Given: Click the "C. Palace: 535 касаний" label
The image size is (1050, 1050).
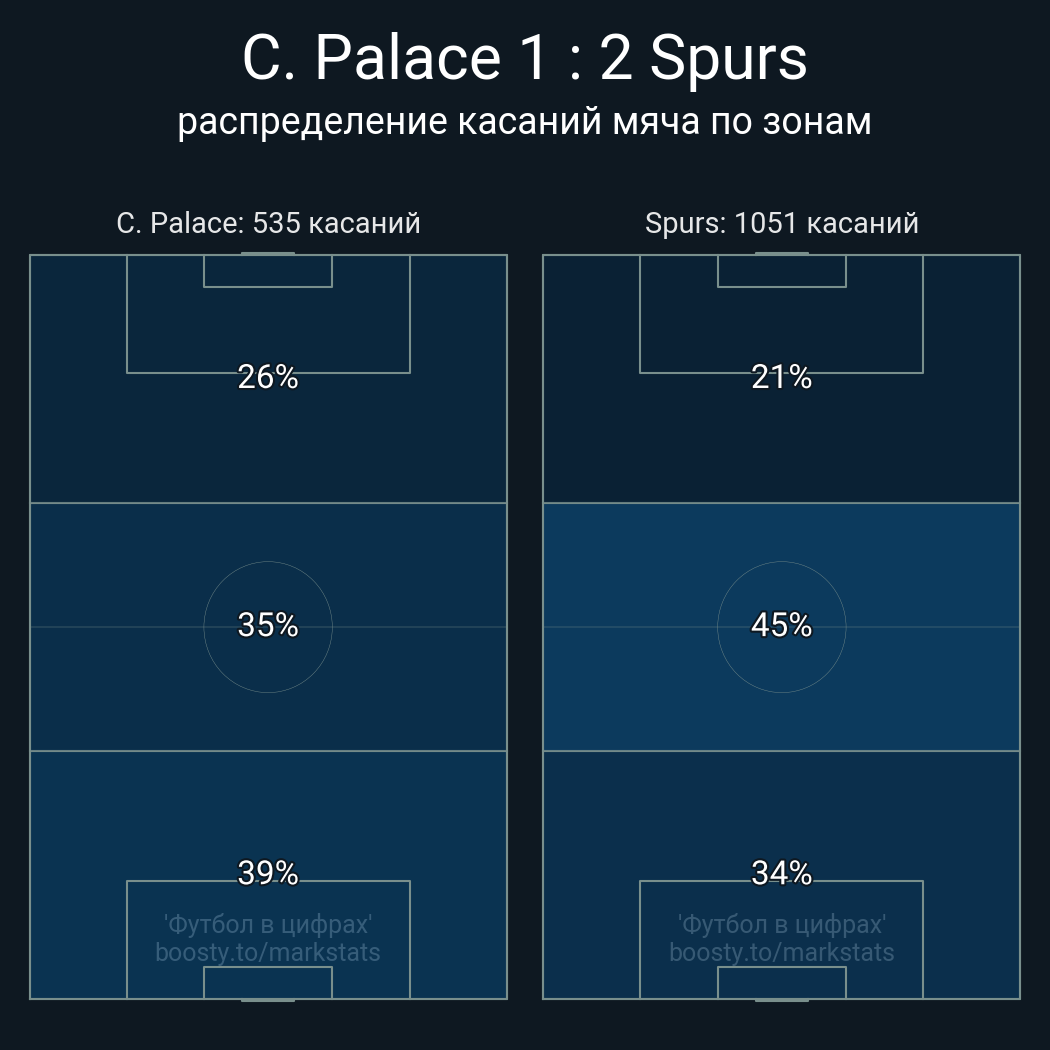Looking at the screenshot, I should coord(268,223).
